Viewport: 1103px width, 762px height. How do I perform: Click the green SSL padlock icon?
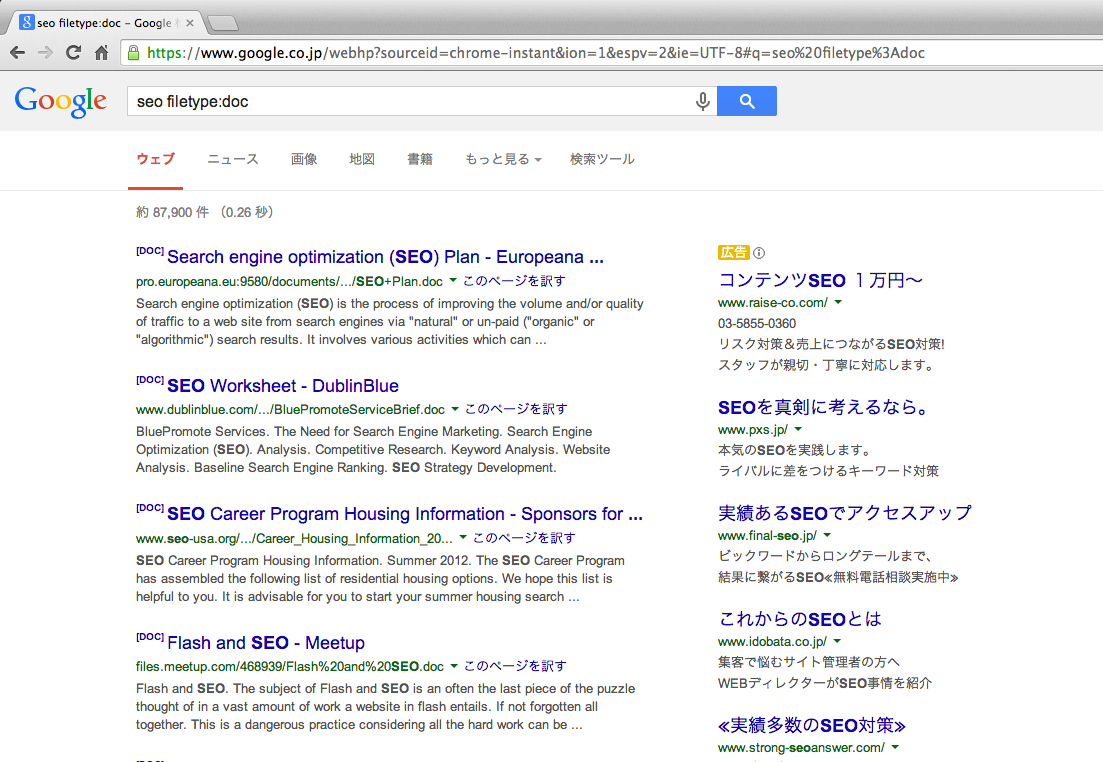click(133, 53)
